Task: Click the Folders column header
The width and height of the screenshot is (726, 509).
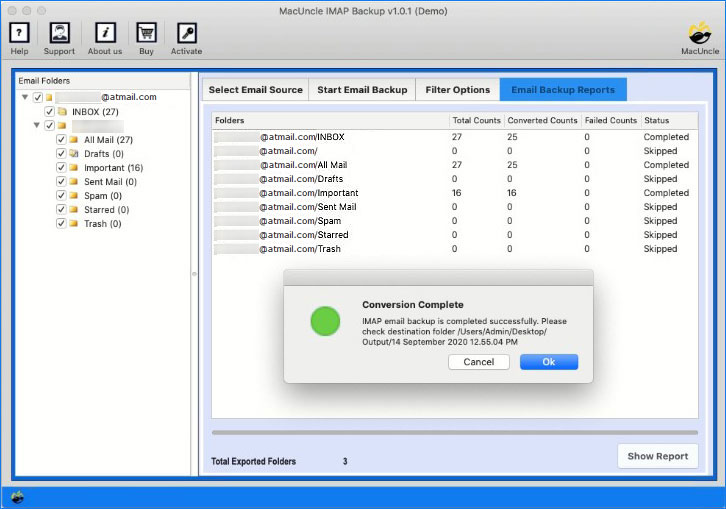Action: click(x=331, y=120)
